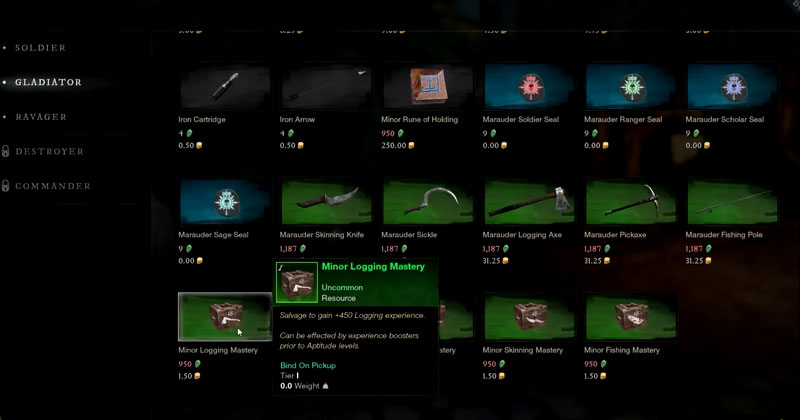Pick the Marauder Skinning Knife icon

point(326,202)
